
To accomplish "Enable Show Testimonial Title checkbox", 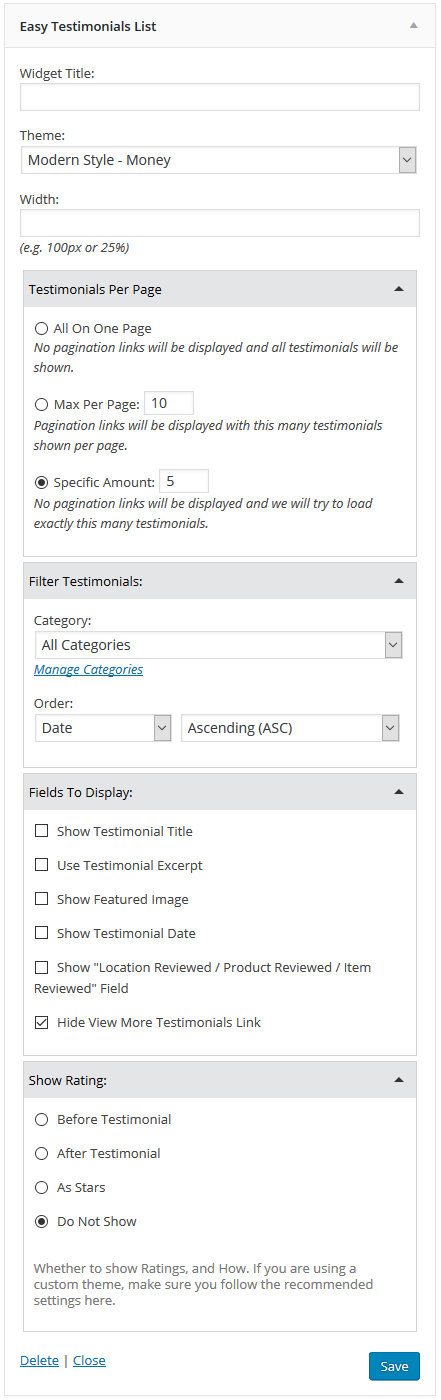I will pos(41,831).
